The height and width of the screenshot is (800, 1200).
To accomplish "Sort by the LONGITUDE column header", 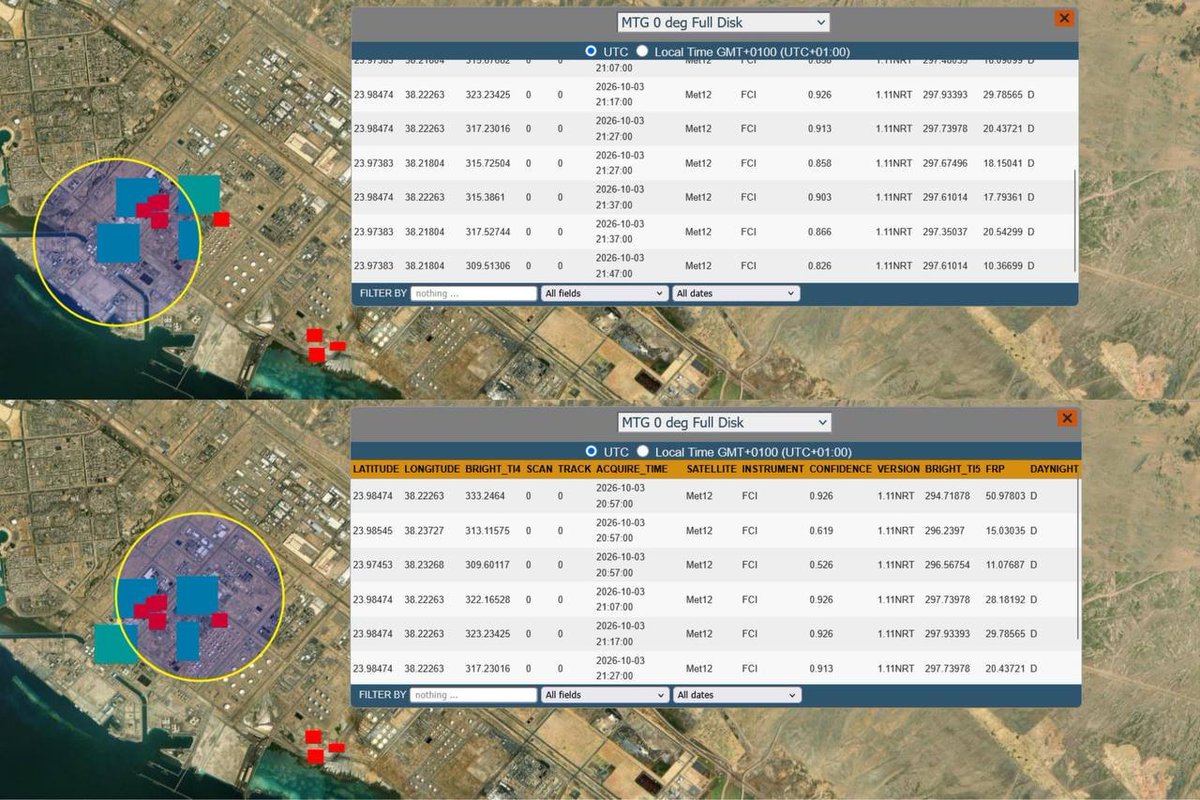I will point(432,469).
